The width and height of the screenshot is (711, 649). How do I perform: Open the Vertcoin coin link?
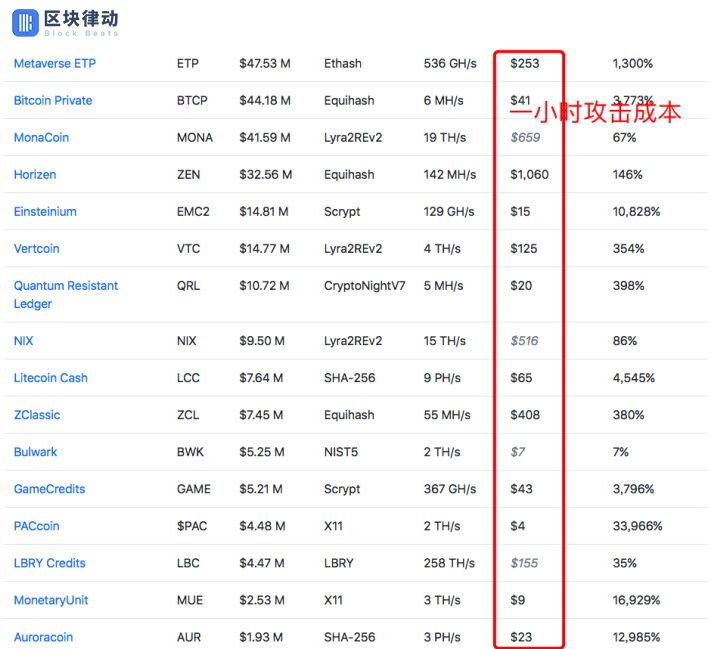tap(37, 249)
